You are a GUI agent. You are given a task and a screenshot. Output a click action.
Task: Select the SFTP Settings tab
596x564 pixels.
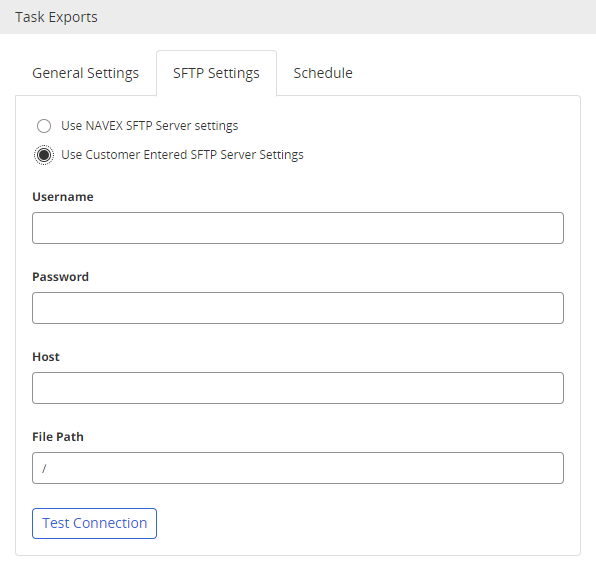click(x=216, y=73)
